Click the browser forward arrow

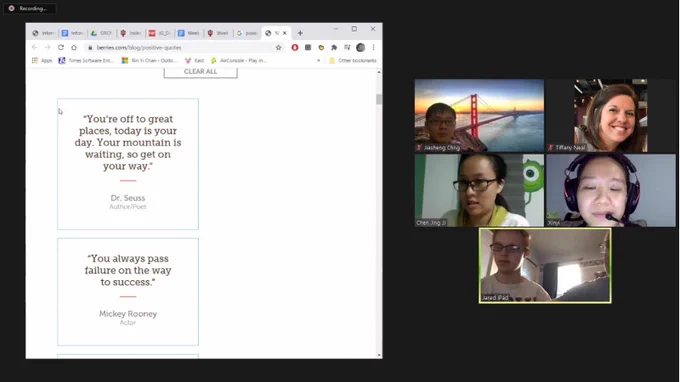(47, 47)
